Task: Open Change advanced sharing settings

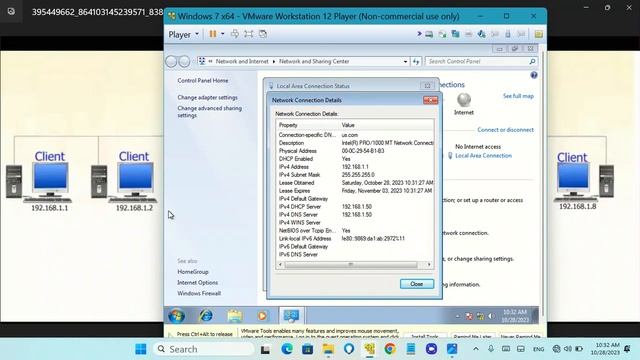Action: point(209,111)
